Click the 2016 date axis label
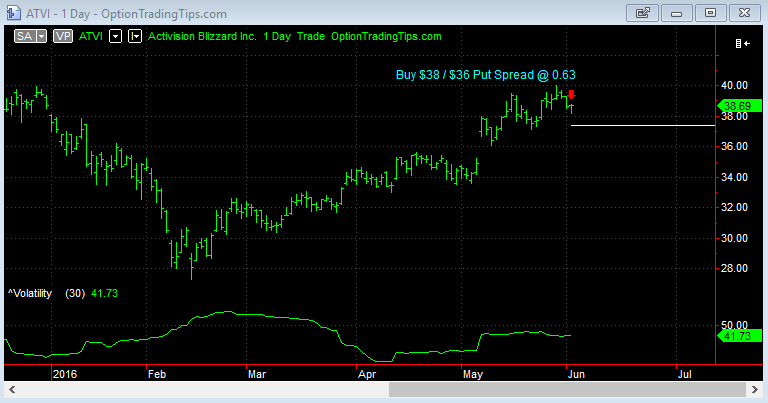 click(65, 375)
